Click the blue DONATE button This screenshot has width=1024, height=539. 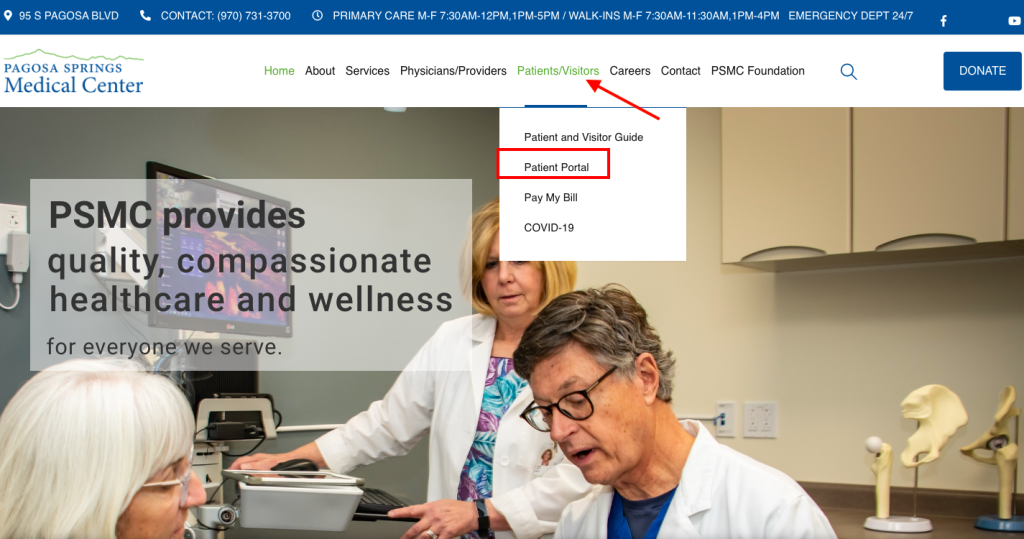point(982,71)
